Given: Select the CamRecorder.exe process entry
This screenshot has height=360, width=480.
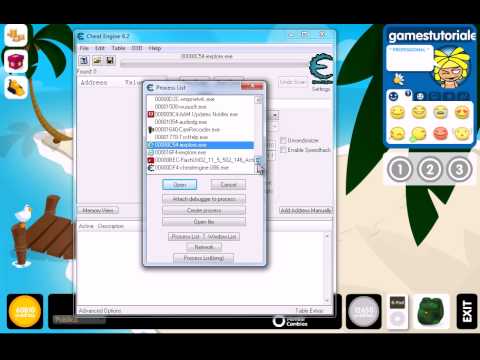Looking at the screenshot, I should click(200, 129).
